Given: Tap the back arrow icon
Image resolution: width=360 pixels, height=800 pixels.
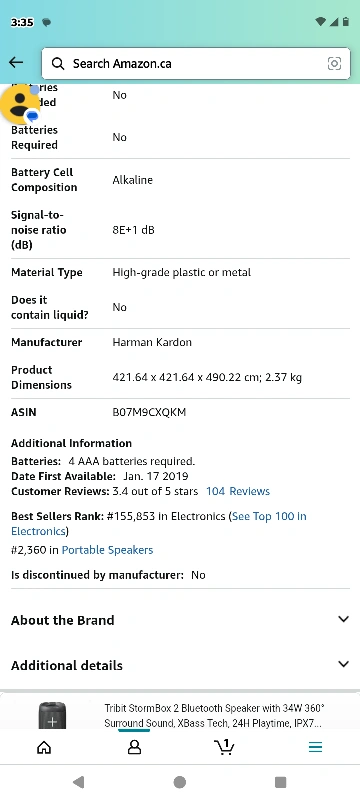Looking at the screenshot, I should click(16, 63).
